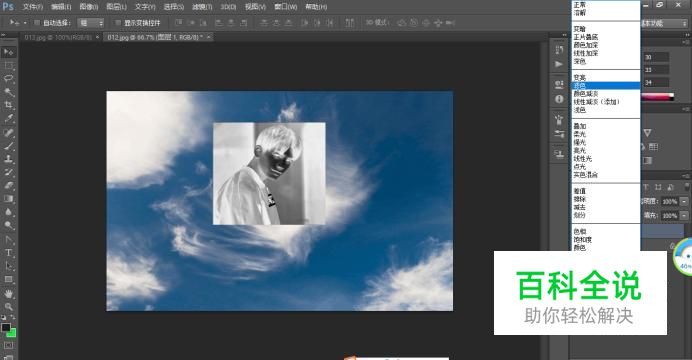Open the 基本功能 workspace dropdown

tap(664, 23)
